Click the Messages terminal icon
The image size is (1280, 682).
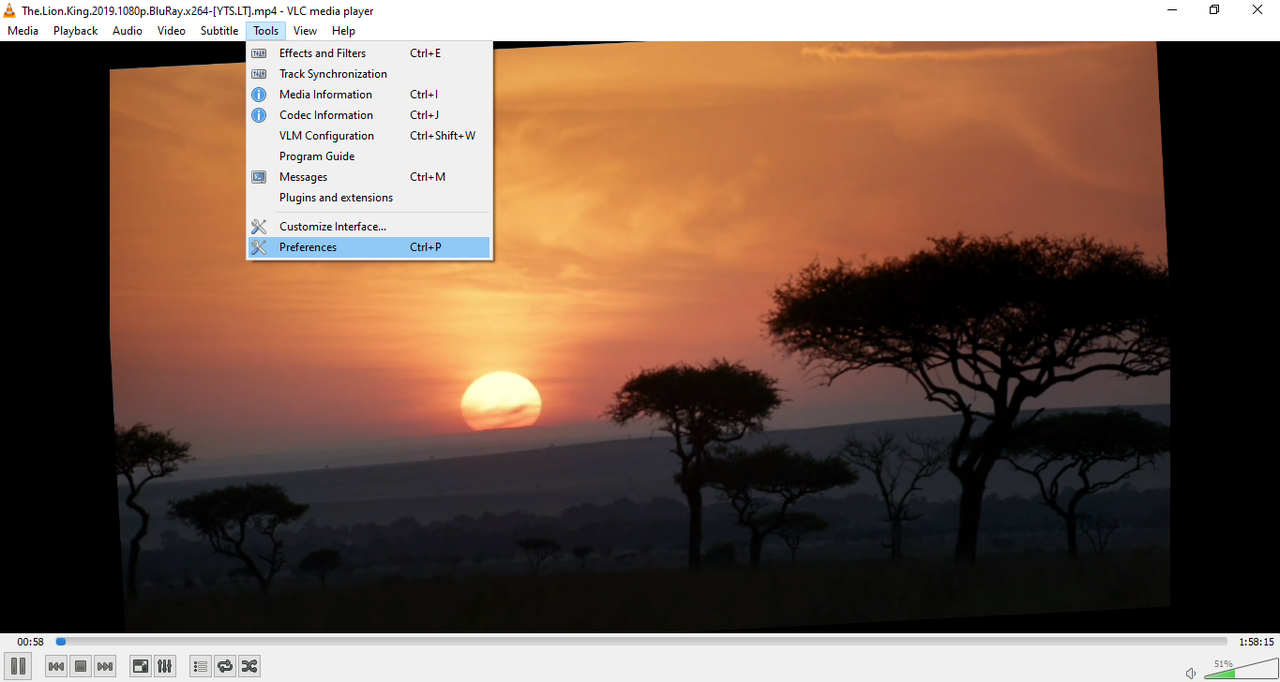point(259,177)
